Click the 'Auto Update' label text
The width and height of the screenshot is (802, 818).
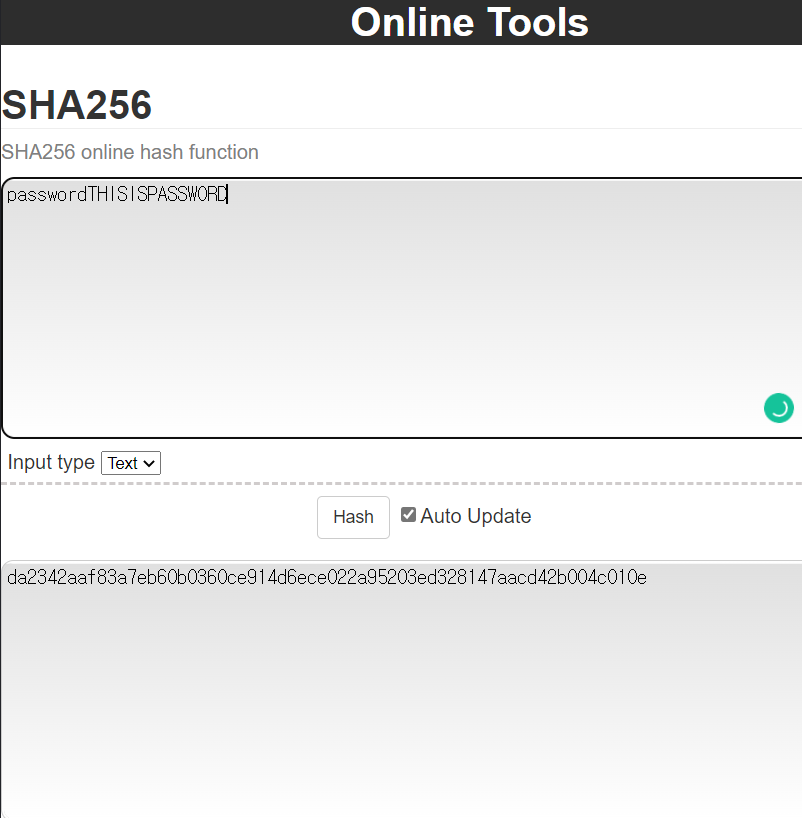coord(476,516)
